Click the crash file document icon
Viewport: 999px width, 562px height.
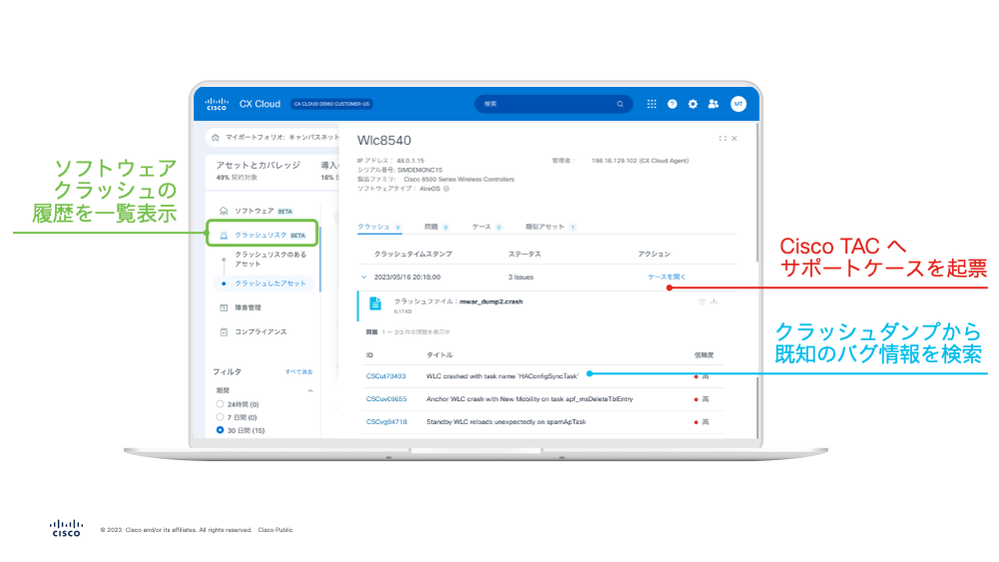pyautogui.click(x=375, y=304)
